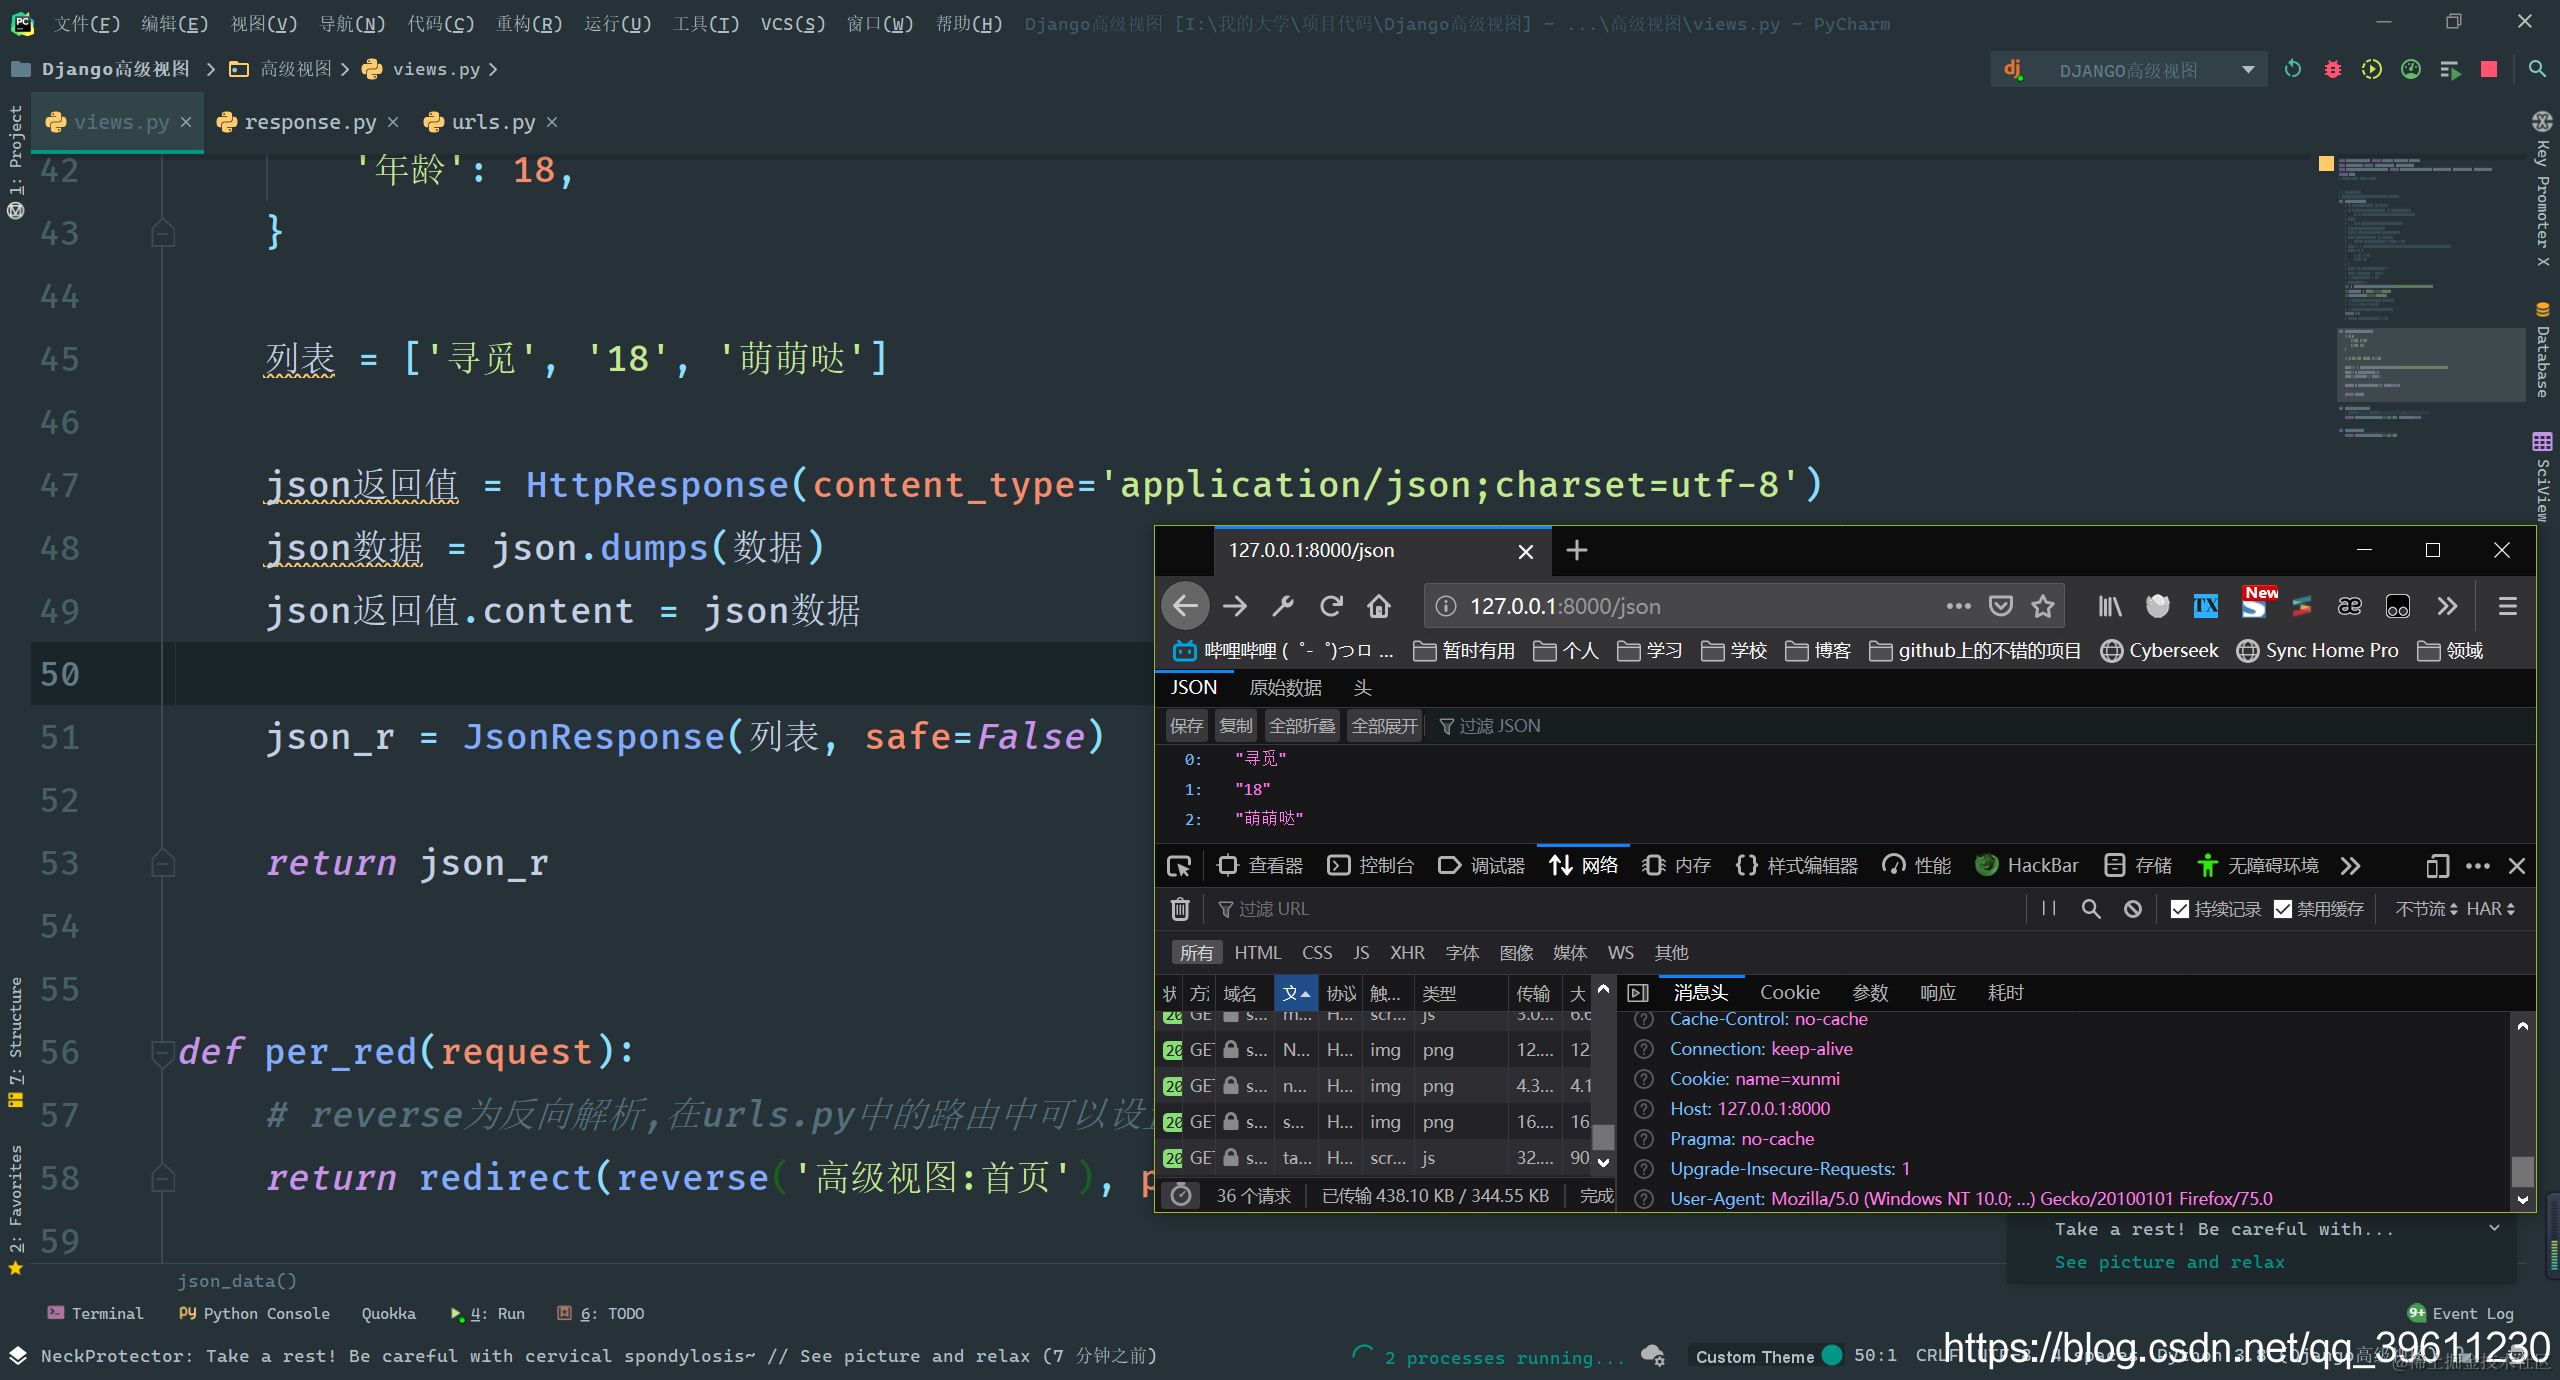Switch to response.py editor tab
This screenshot has width=2560, height=1380.
pyautogui.click(x=310, y=122)
